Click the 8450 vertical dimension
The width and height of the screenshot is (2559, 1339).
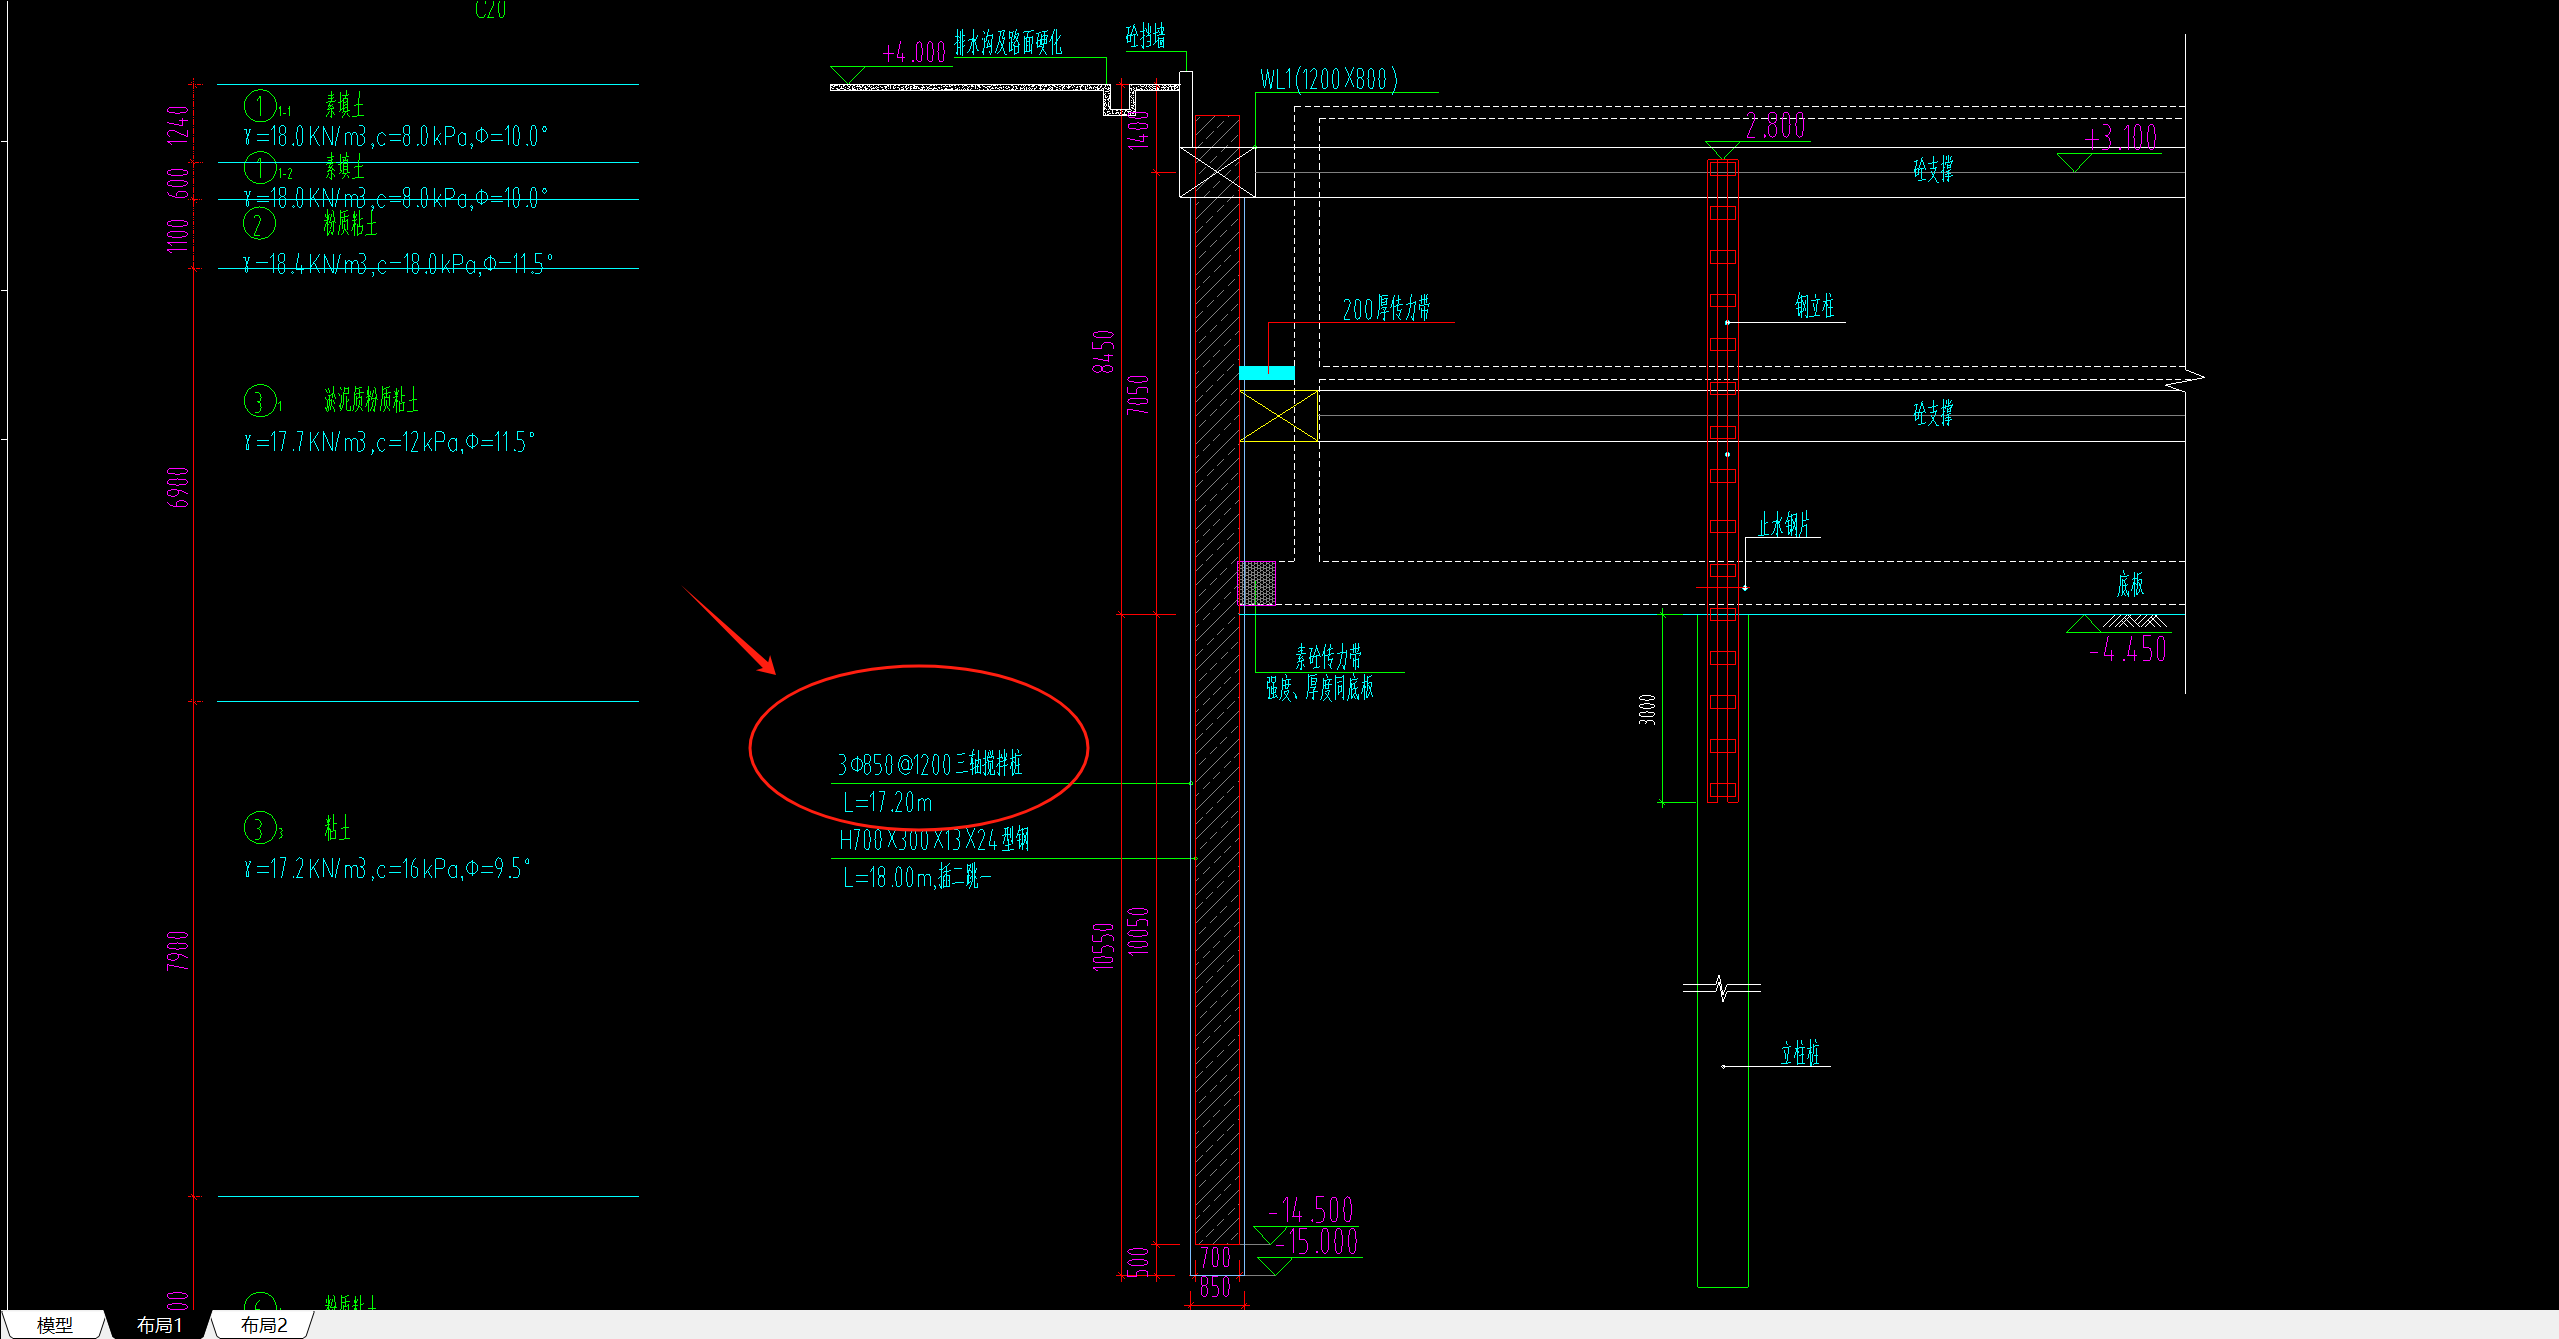click(1103, 352)
